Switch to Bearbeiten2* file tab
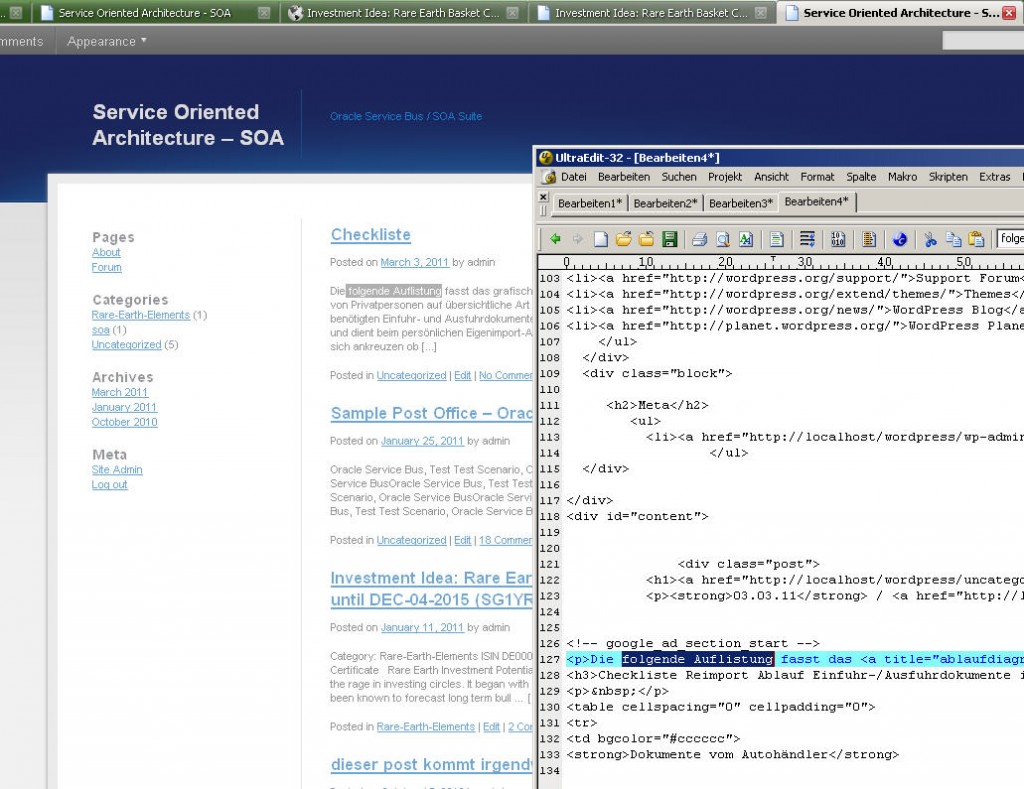The height and width of the screenshot is (789, 1024). pyautogui.click(x=665, y=203)
